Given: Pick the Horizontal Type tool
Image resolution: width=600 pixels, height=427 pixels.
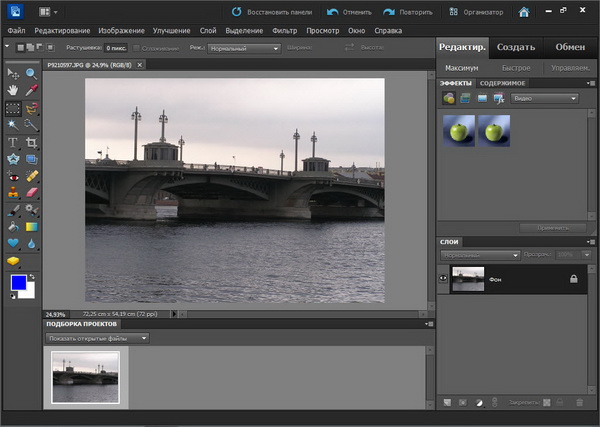Looking at the screenshot, I should (x=13, y=142).
